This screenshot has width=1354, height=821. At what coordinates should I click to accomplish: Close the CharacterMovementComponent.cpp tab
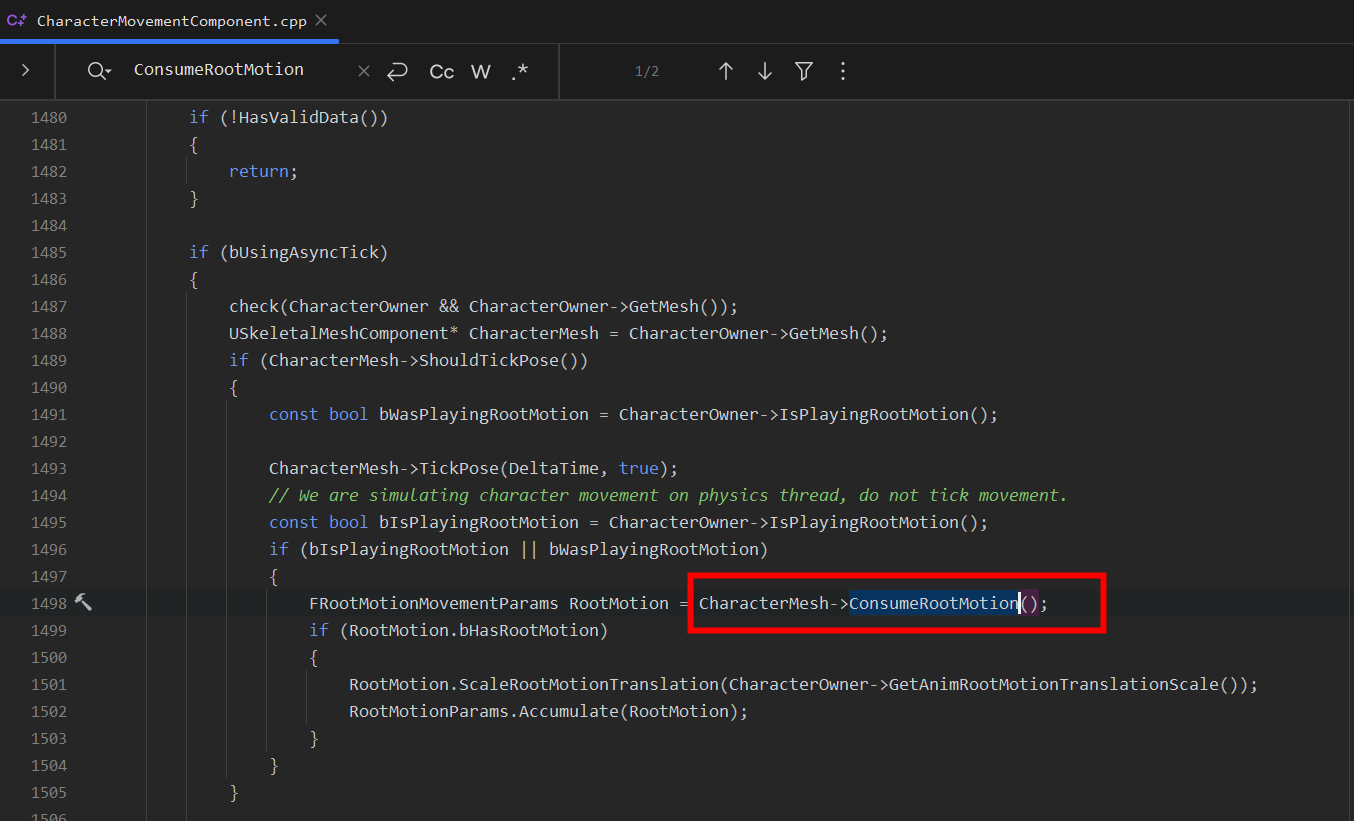[x=320, y=20]
